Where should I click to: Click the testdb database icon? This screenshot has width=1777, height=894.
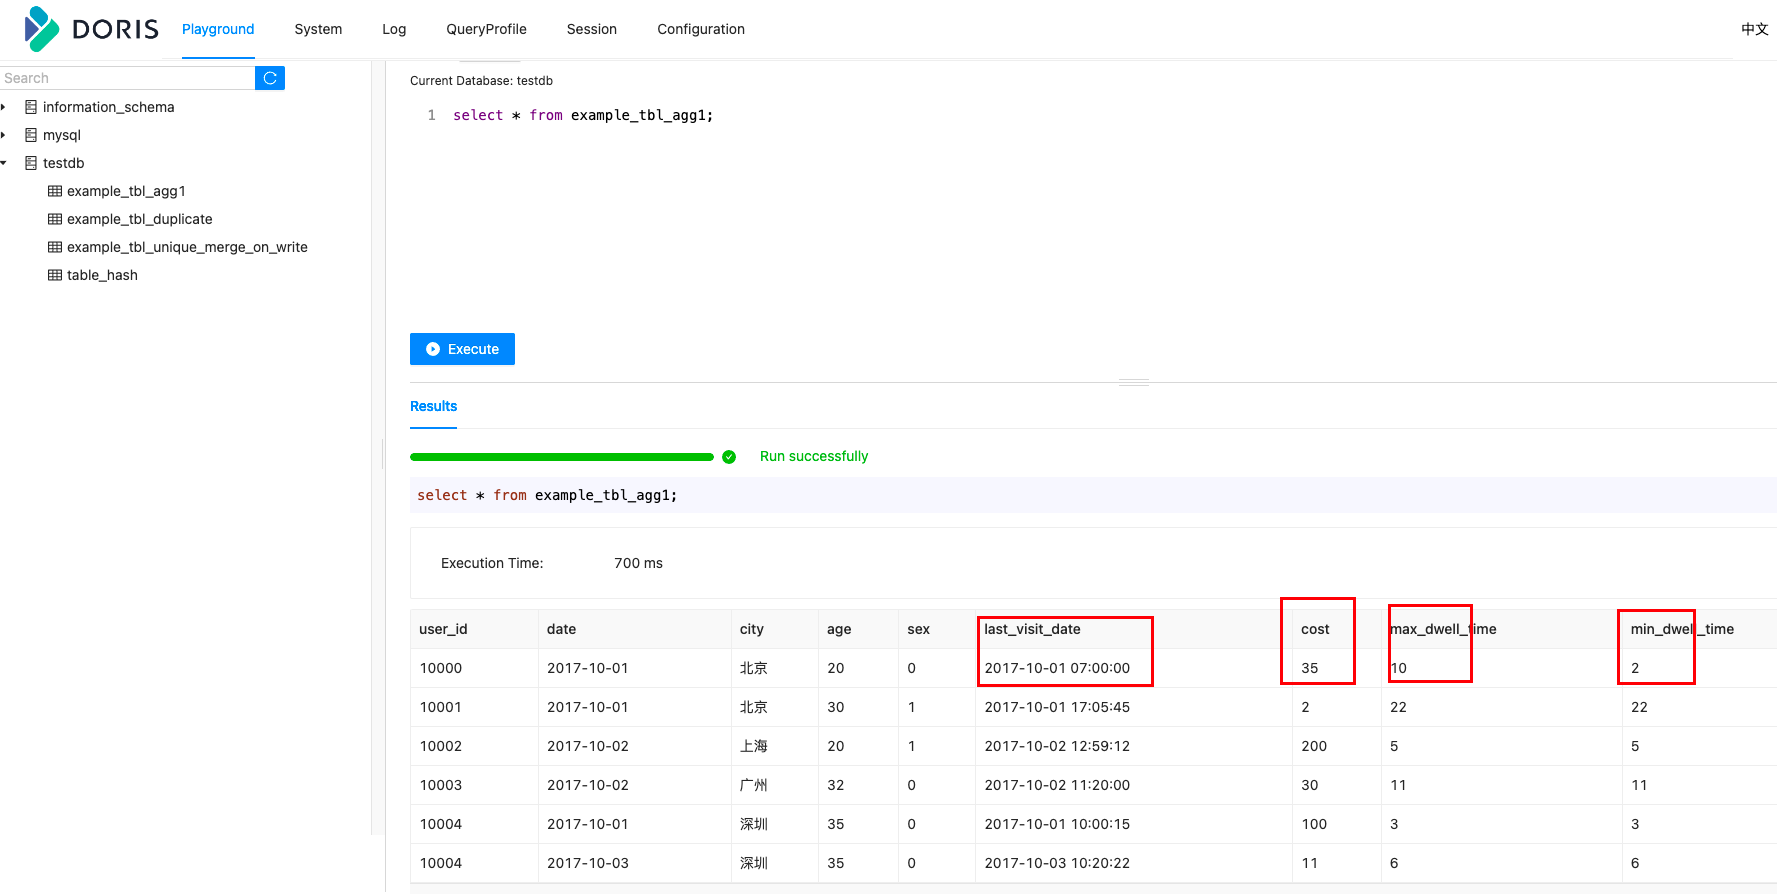(x=31, y=163)
